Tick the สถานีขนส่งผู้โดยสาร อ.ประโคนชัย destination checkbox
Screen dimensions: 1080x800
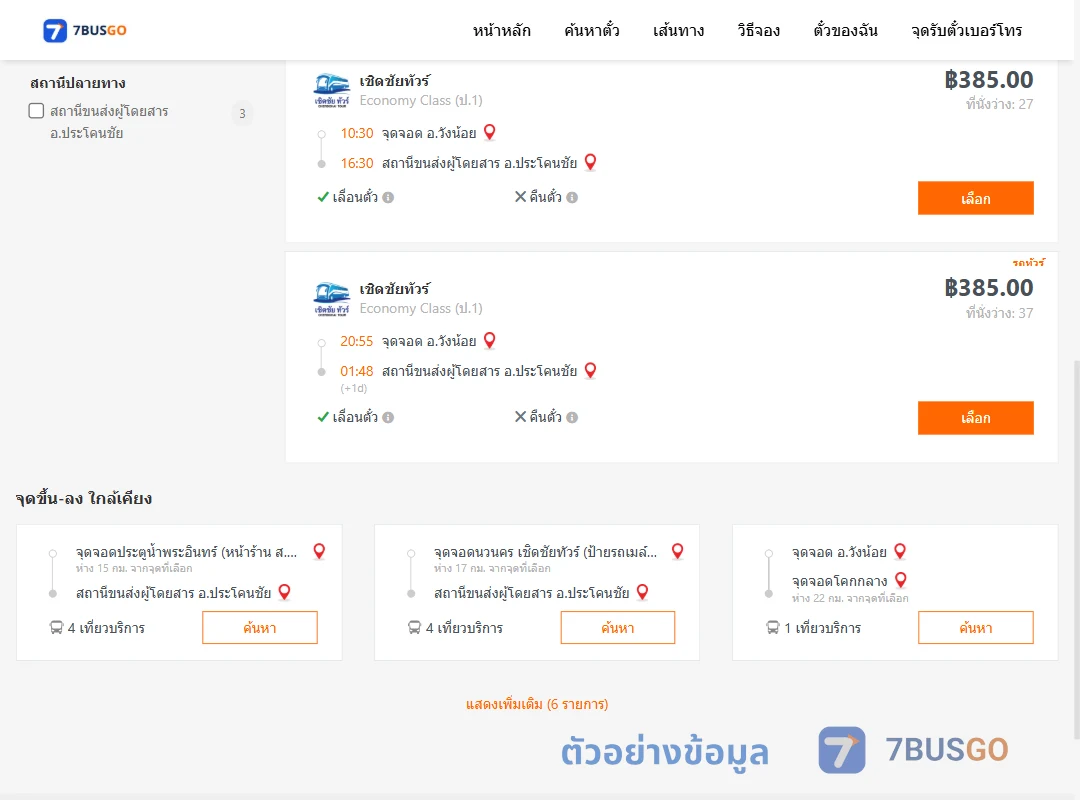[37, 111]
